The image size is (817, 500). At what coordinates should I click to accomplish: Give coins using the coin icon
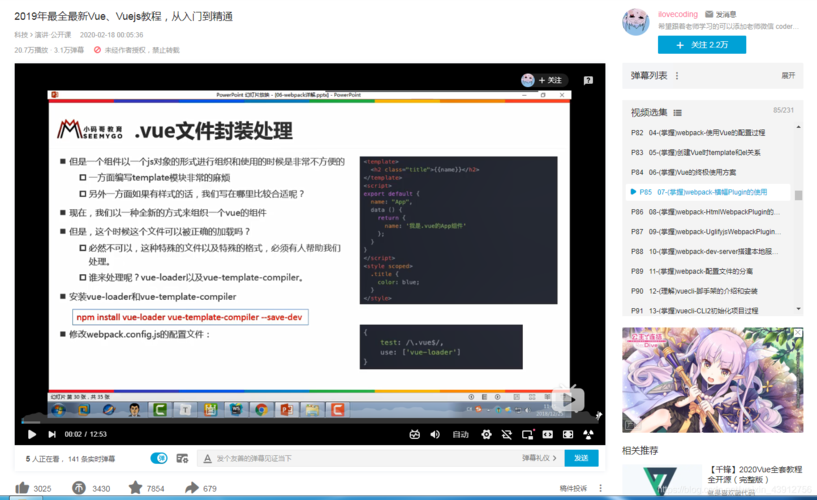[x=79, y=488]
